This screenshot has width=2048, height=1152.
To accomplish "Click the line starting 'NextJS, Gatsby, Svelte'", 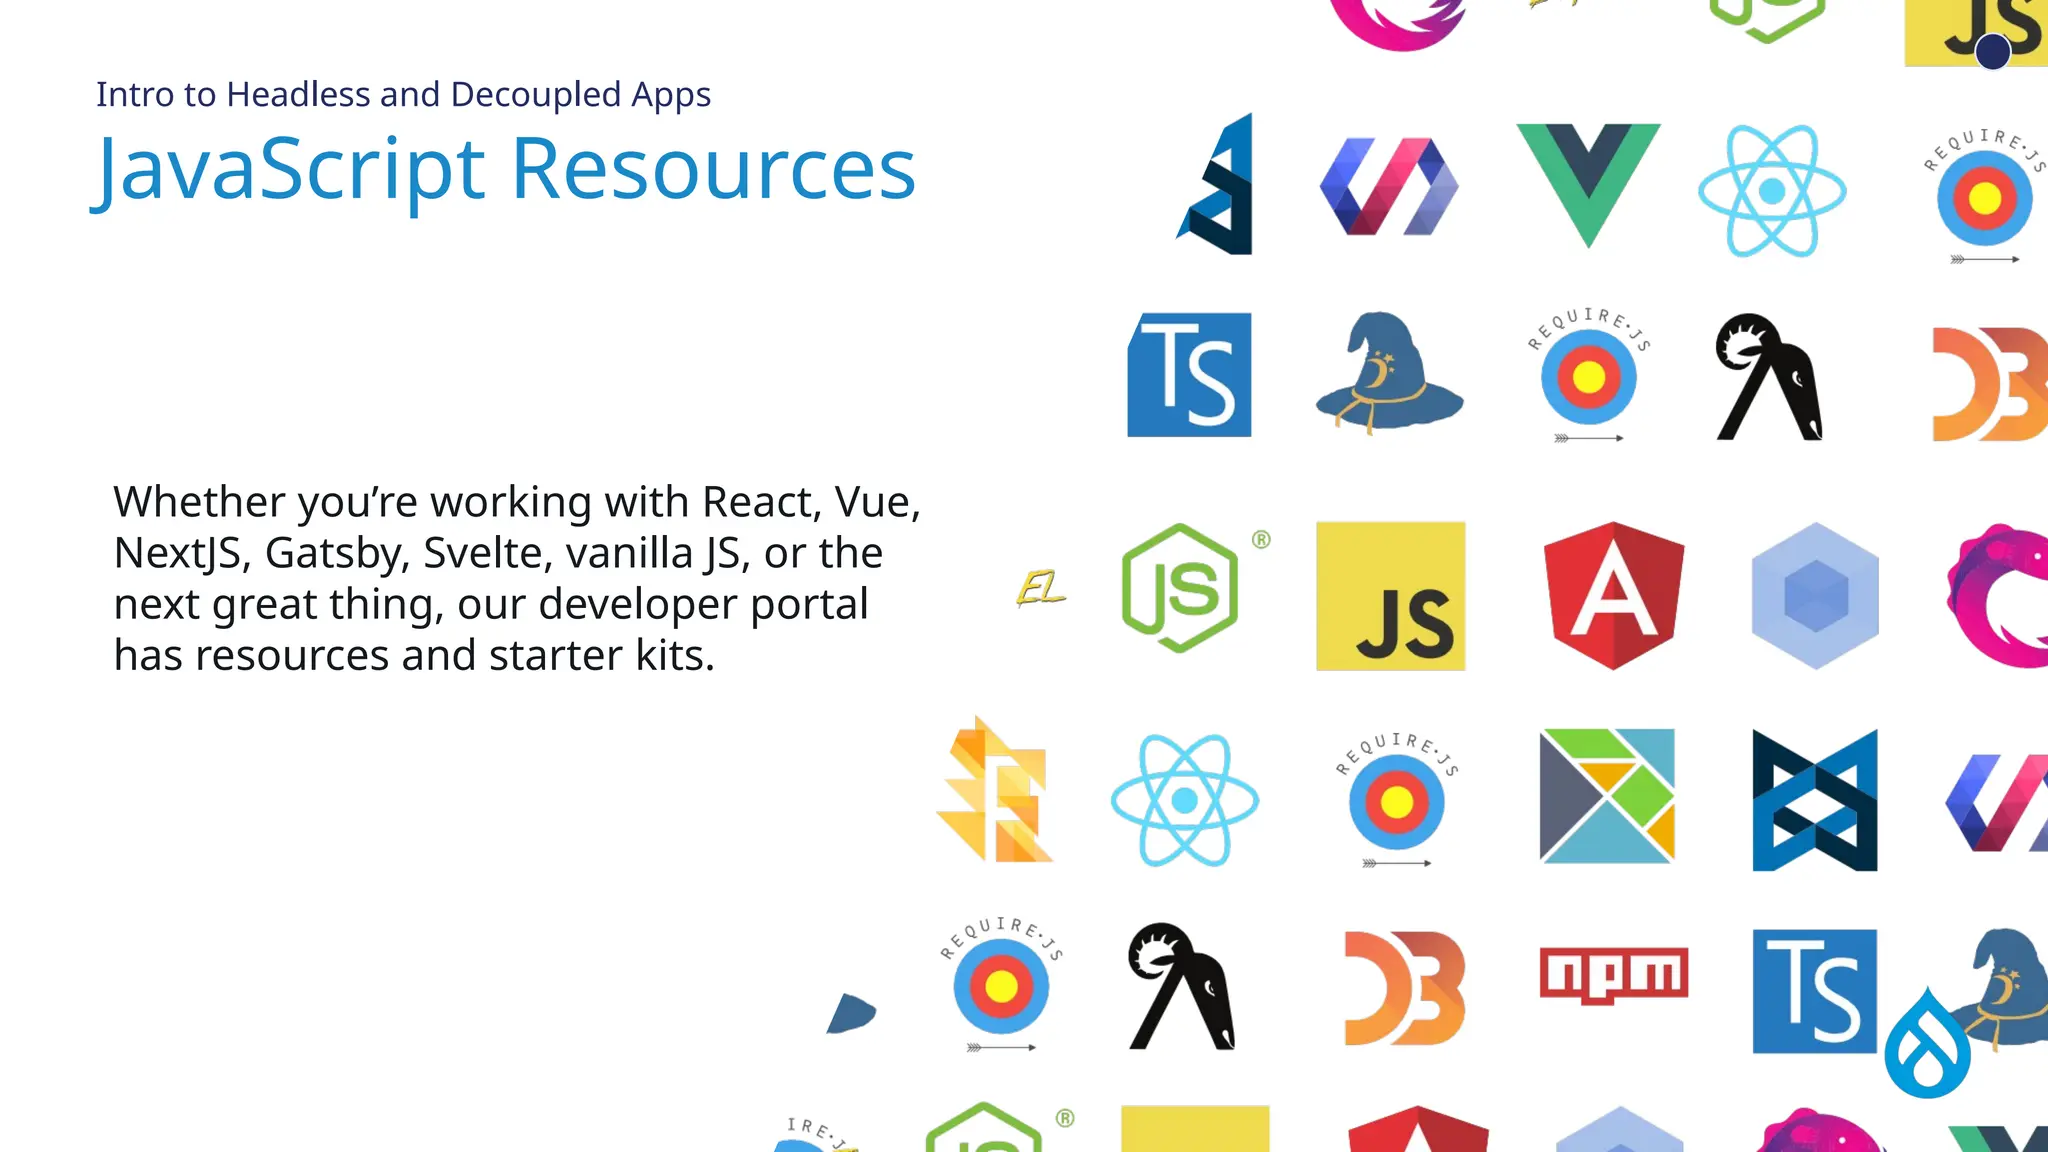I will (x=498, y=553).
